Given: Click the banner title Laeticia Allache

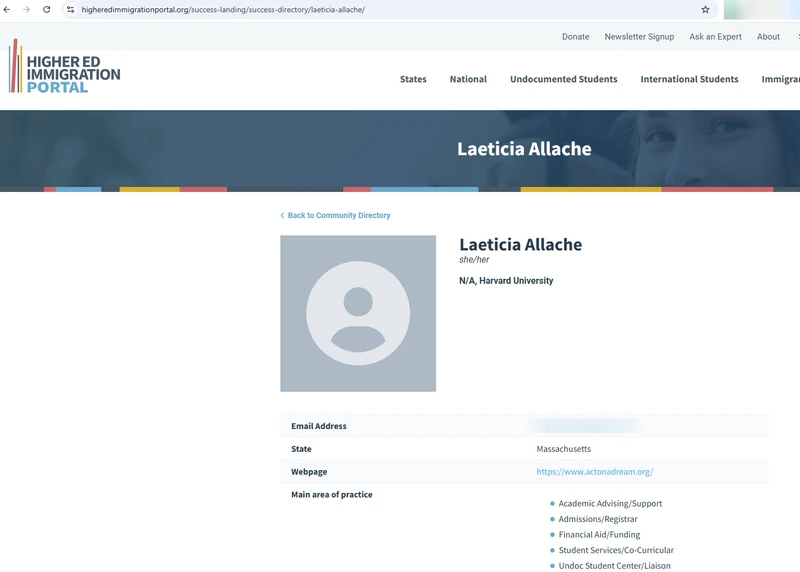Looking at the screenshot, I should coord(524,149).
